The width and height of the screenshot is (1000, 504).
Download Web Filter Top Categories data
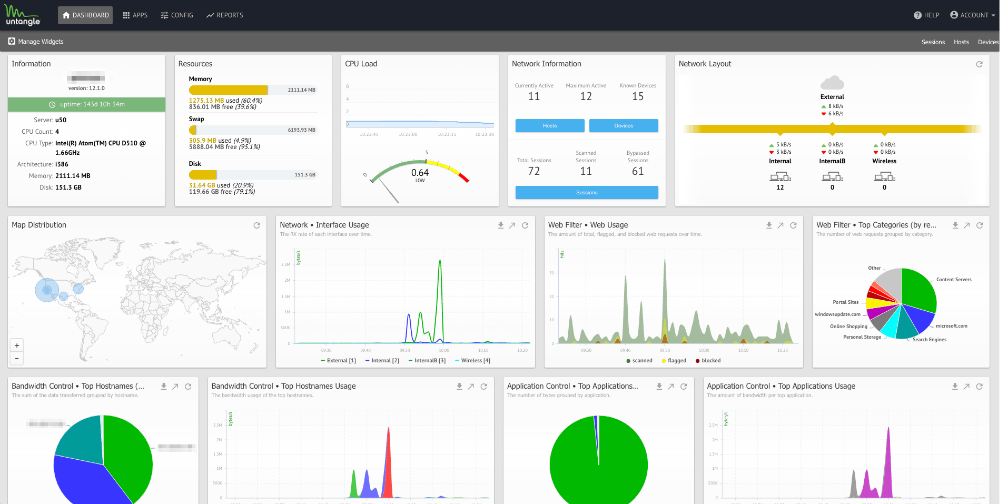coord(955,225)
